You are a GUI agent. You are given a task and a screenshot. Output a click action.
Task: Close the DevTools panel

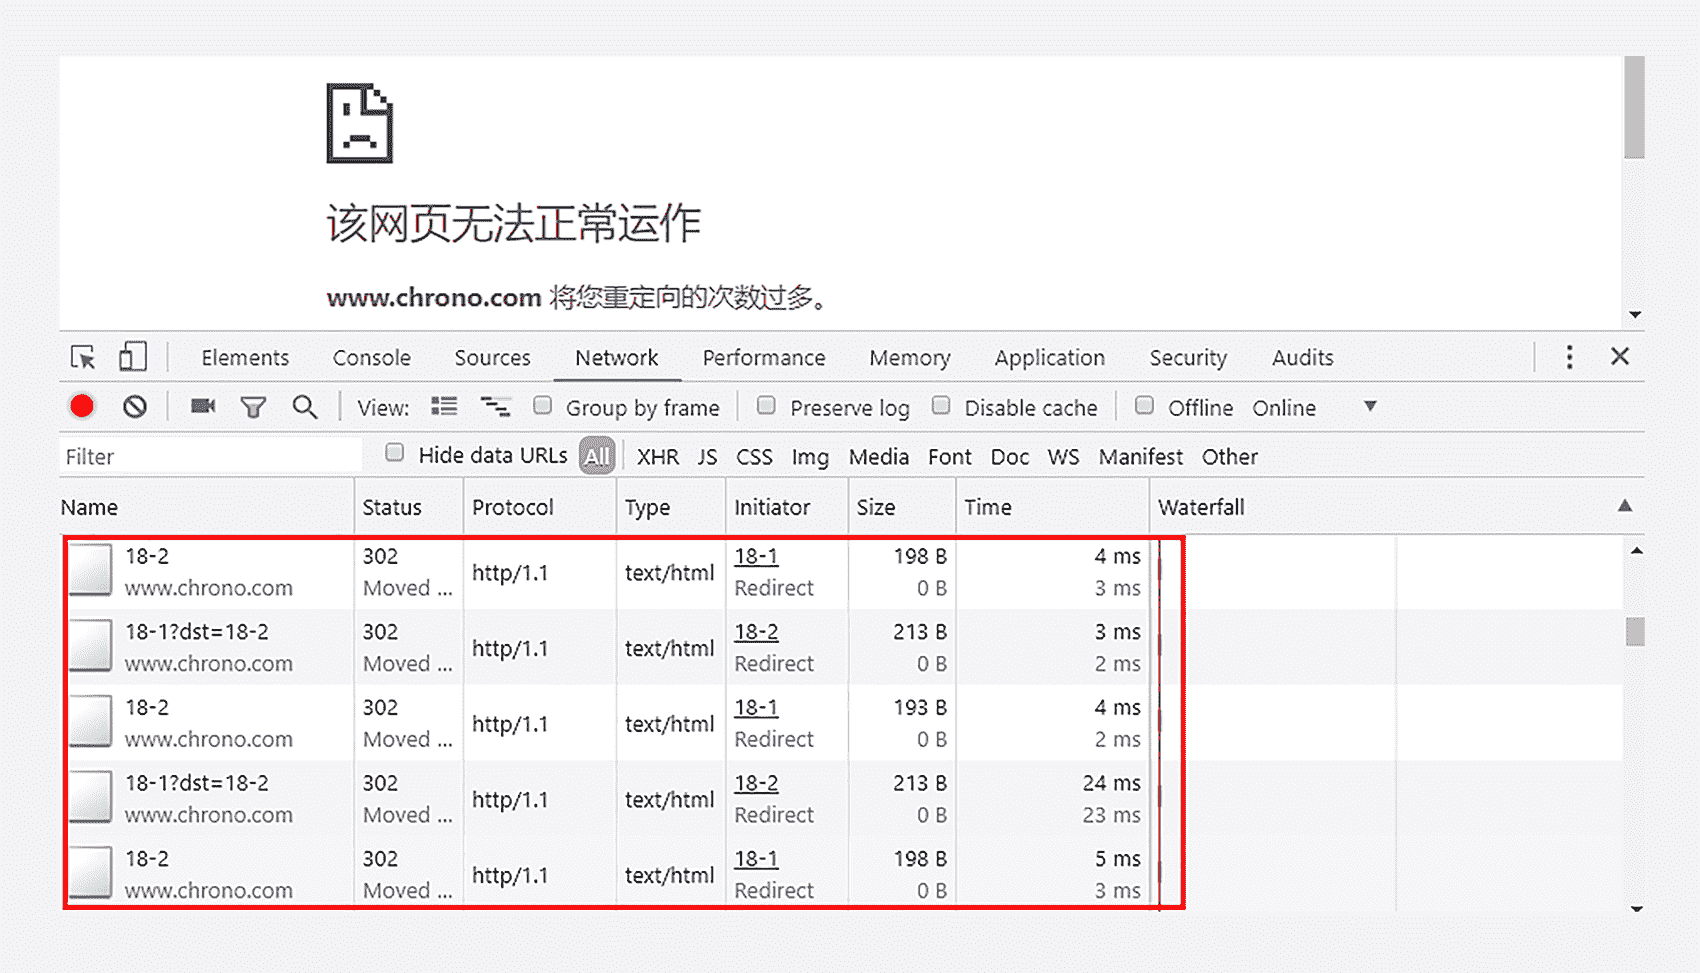click(1620, 356)
